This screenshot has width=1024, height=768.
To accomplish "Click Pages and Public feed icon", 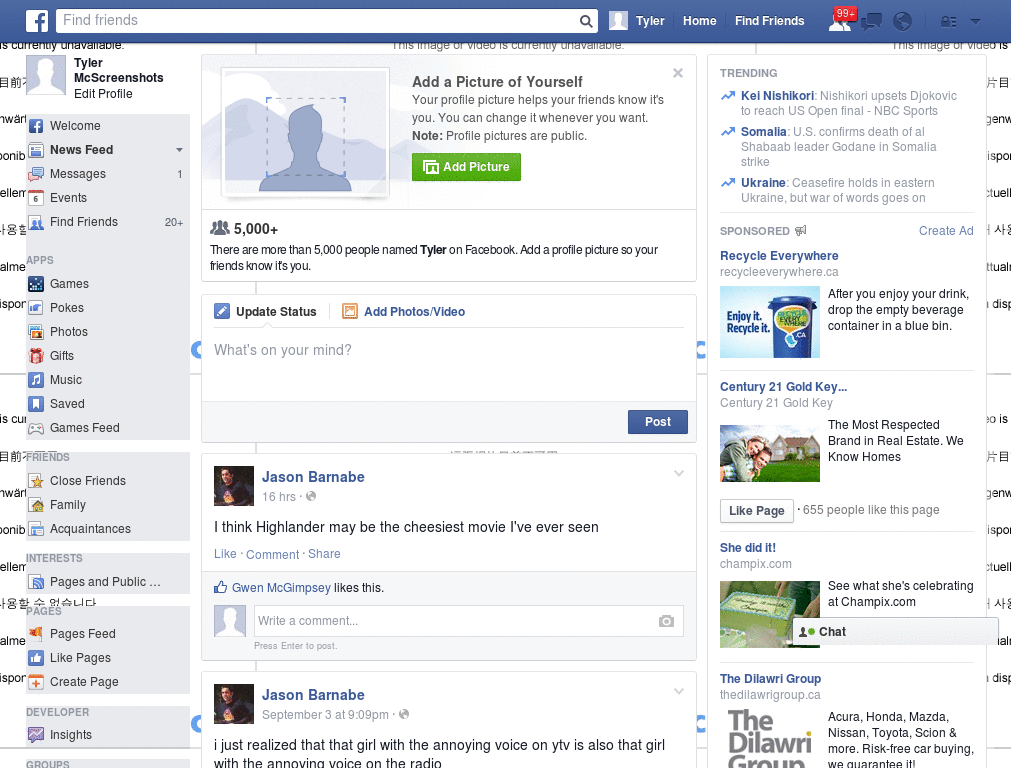I will tap(37, 582).
